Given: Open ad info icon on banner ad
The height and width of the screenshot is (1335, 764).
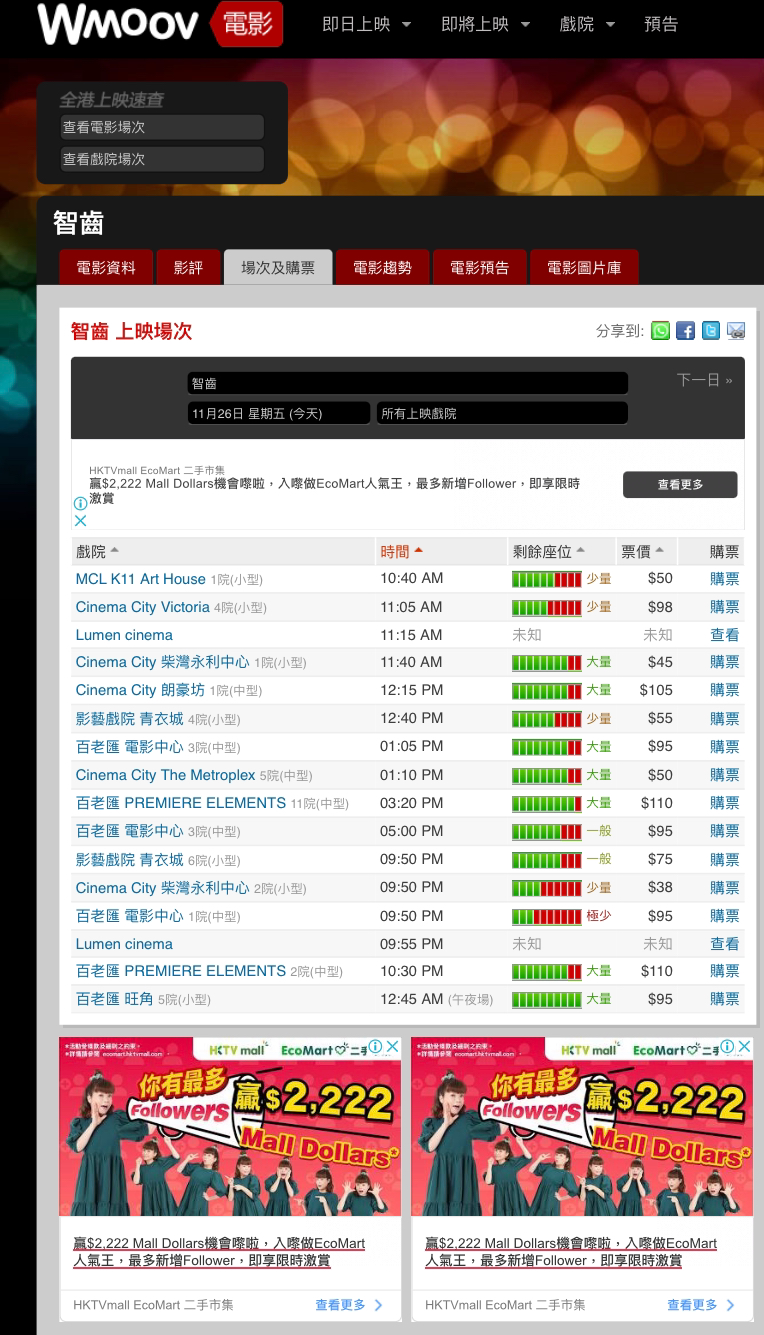Looking at the screenshot, I should pyautogui.click(x=81, y=504).
